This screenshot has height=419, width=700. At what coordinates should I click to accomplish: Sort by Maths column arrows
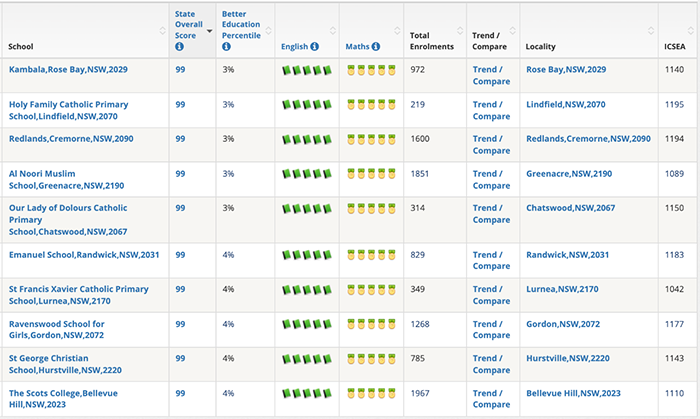(397, 30)
